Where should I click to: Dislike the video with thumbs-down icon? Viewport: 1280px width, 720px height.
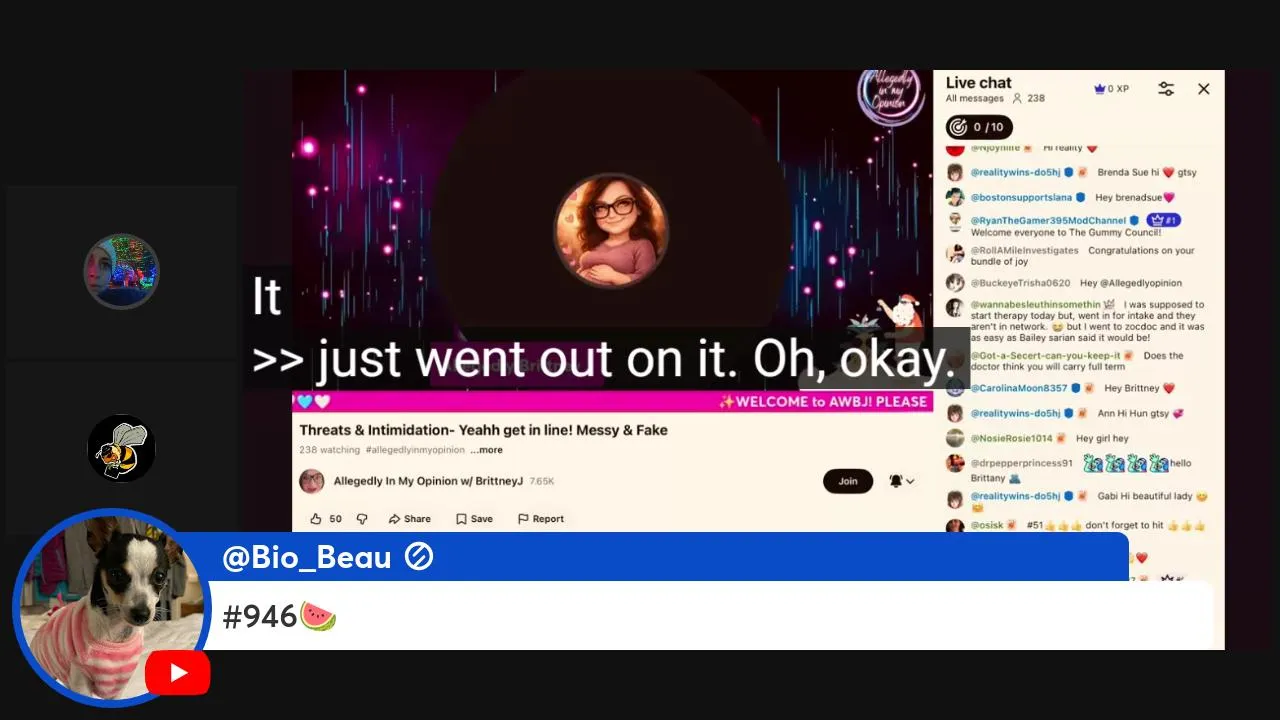click(x=362, y=519)
